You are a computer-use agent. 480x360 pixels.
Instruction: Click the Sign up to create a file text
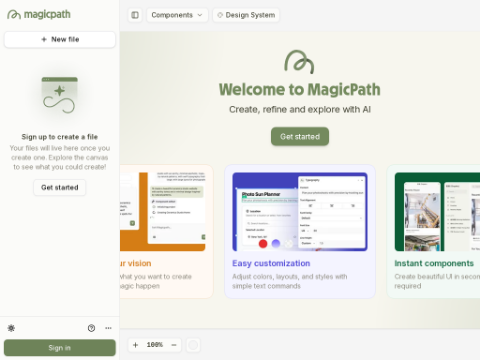[x=60, y=137]
